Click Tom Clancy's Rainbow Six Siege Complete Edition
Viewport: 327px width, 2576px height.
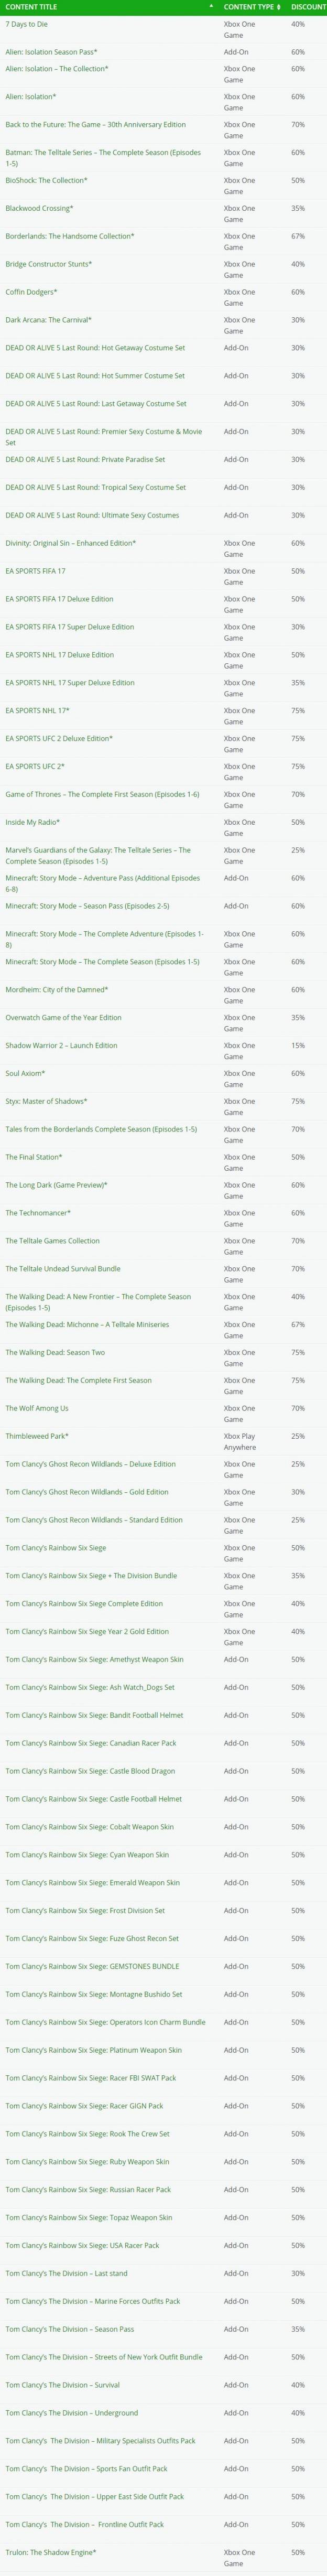(84, 1603)
